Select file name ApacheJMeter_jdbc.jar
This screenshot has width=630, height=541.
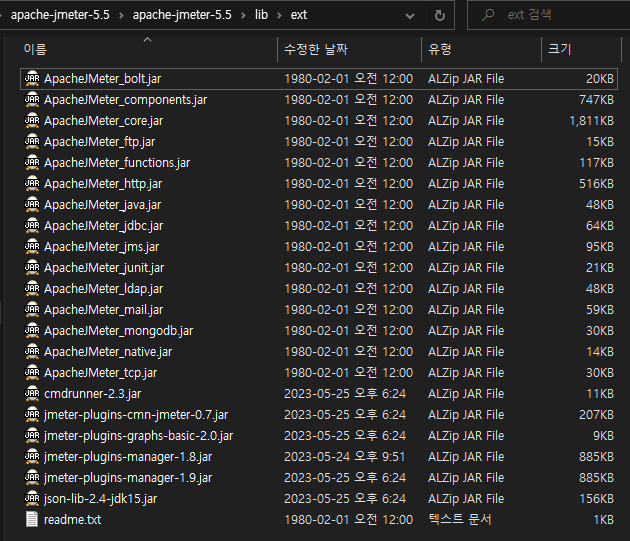(x=103, y=225)
